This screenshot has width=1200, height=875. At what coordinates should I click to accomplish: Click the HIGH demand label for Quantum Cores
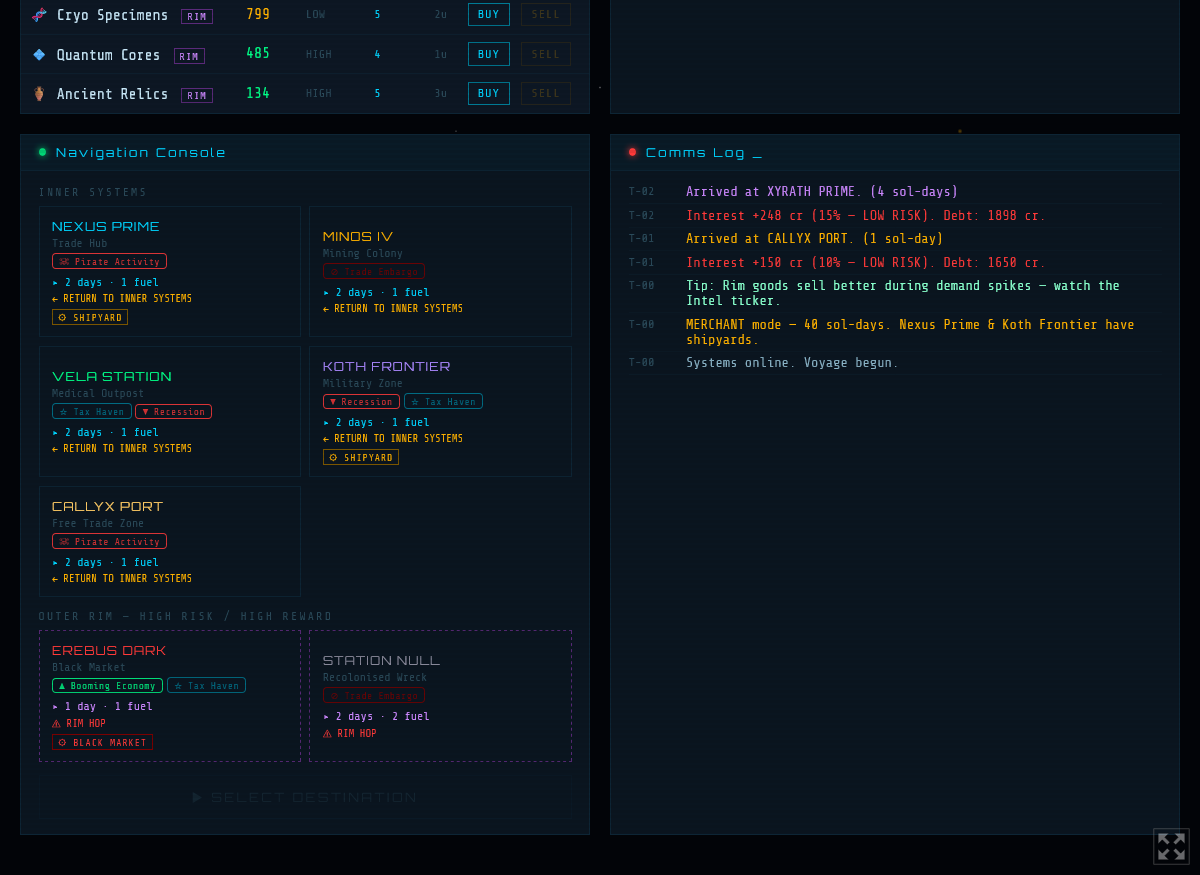tap(319, 54)
